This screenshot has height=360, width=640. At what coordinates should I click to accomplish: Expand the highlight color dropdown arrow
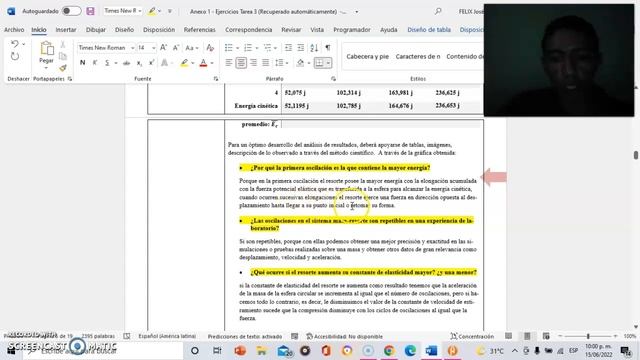click(193, 63)
